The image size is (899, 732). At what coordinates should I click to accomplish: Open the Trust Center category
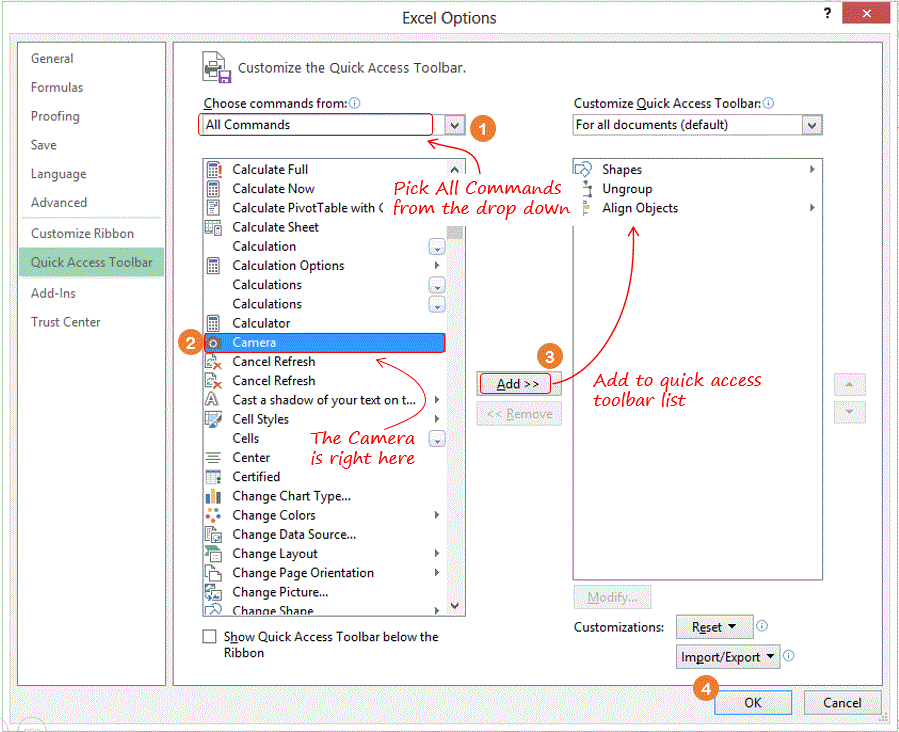point(65,322)
